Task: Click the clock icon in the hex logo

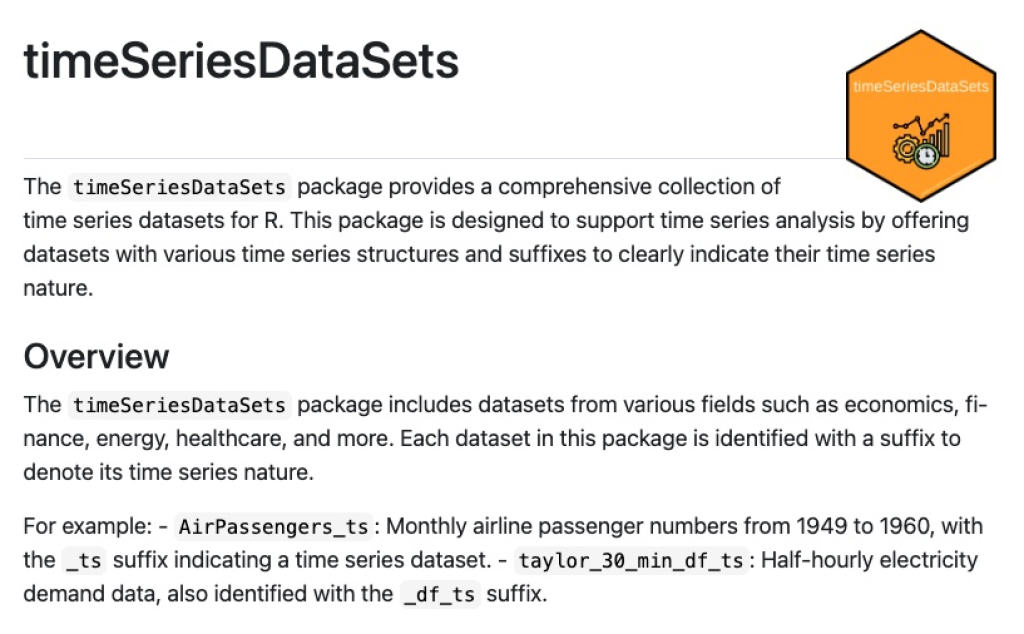Action: (926, 157)
